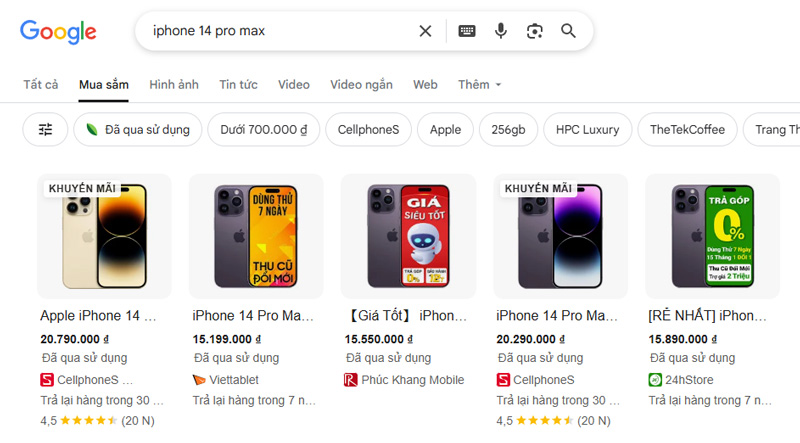Select the Apple brand filter chip

[x=445, y=130]
